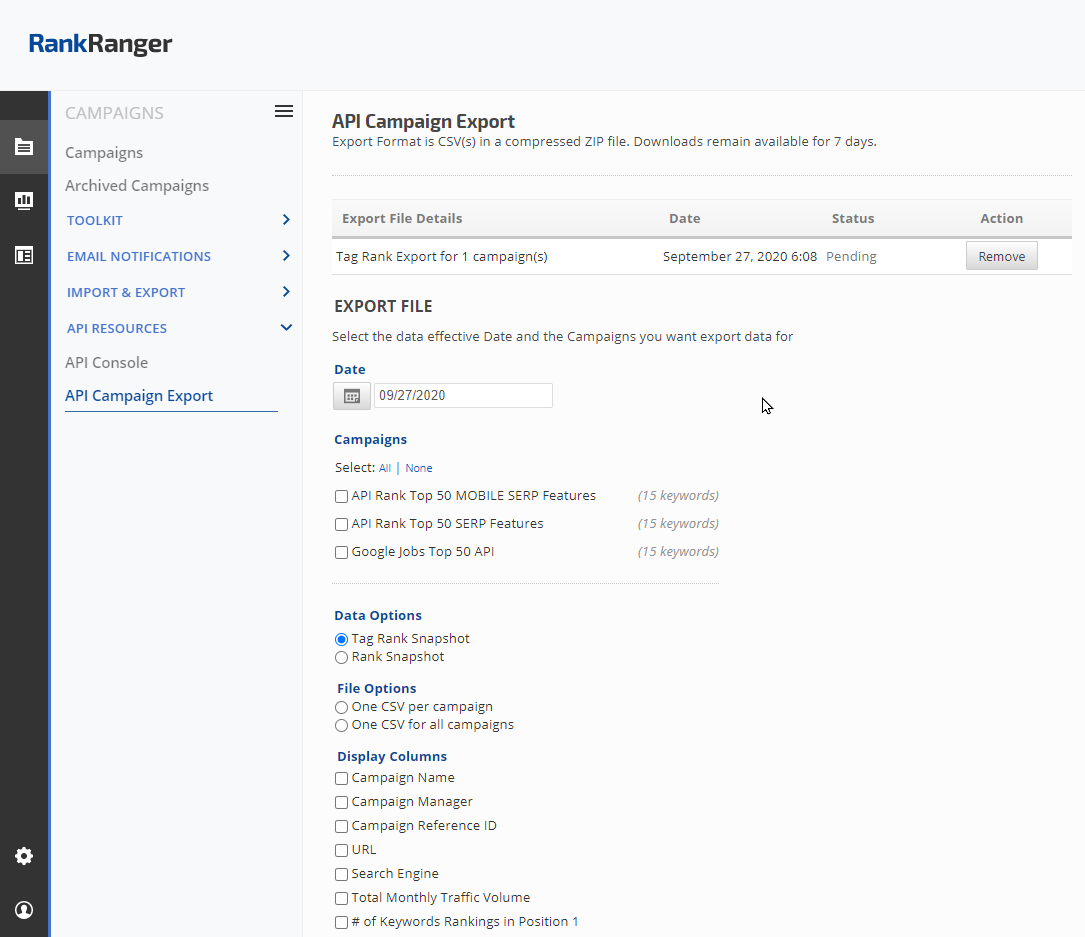This screenshot has width=1085, height=937.
Task: Check the Google Jobs Top 50 API campaign
Action: [342, 552]
